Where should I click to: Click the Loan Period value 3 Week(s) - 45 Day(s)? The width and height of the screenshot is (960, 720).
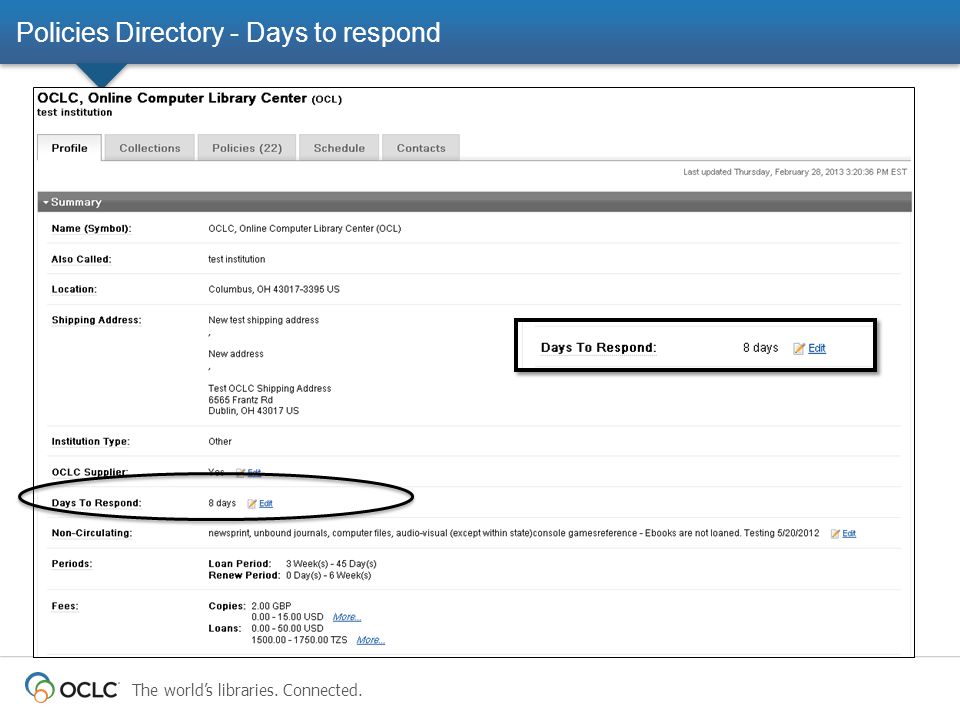(x=331, y=563)
